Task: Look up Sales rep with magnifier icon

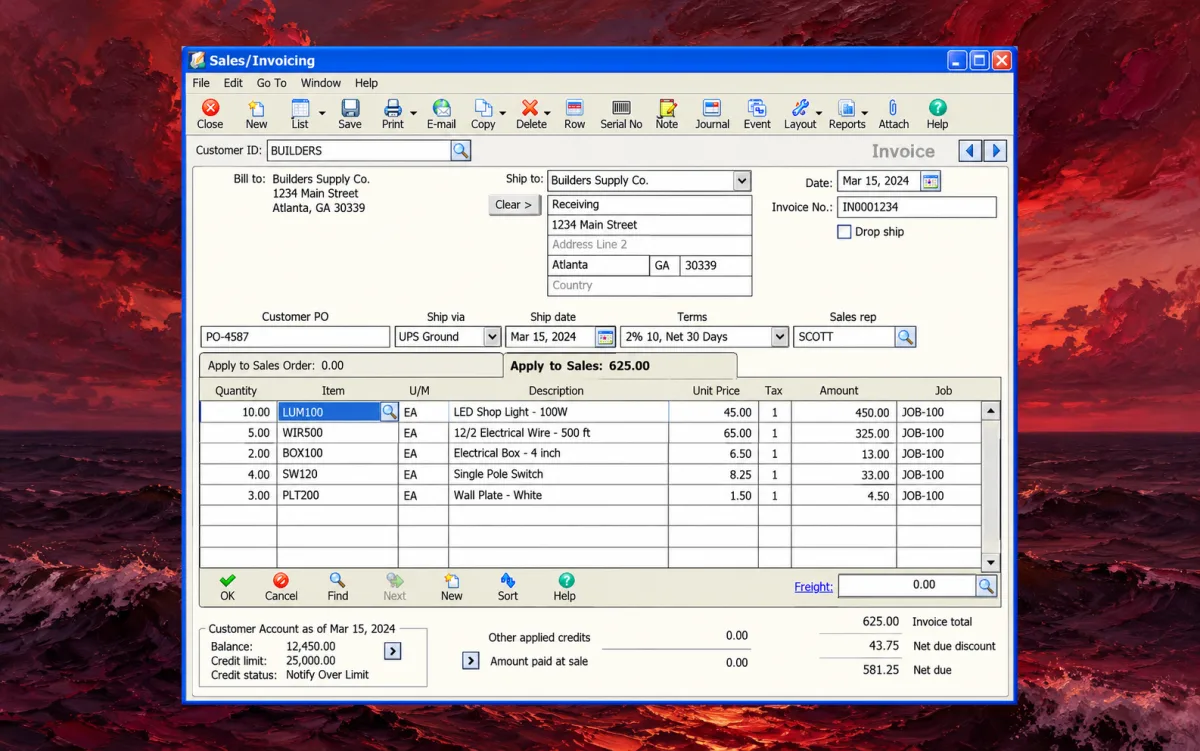Action: [x=905, y=337]
